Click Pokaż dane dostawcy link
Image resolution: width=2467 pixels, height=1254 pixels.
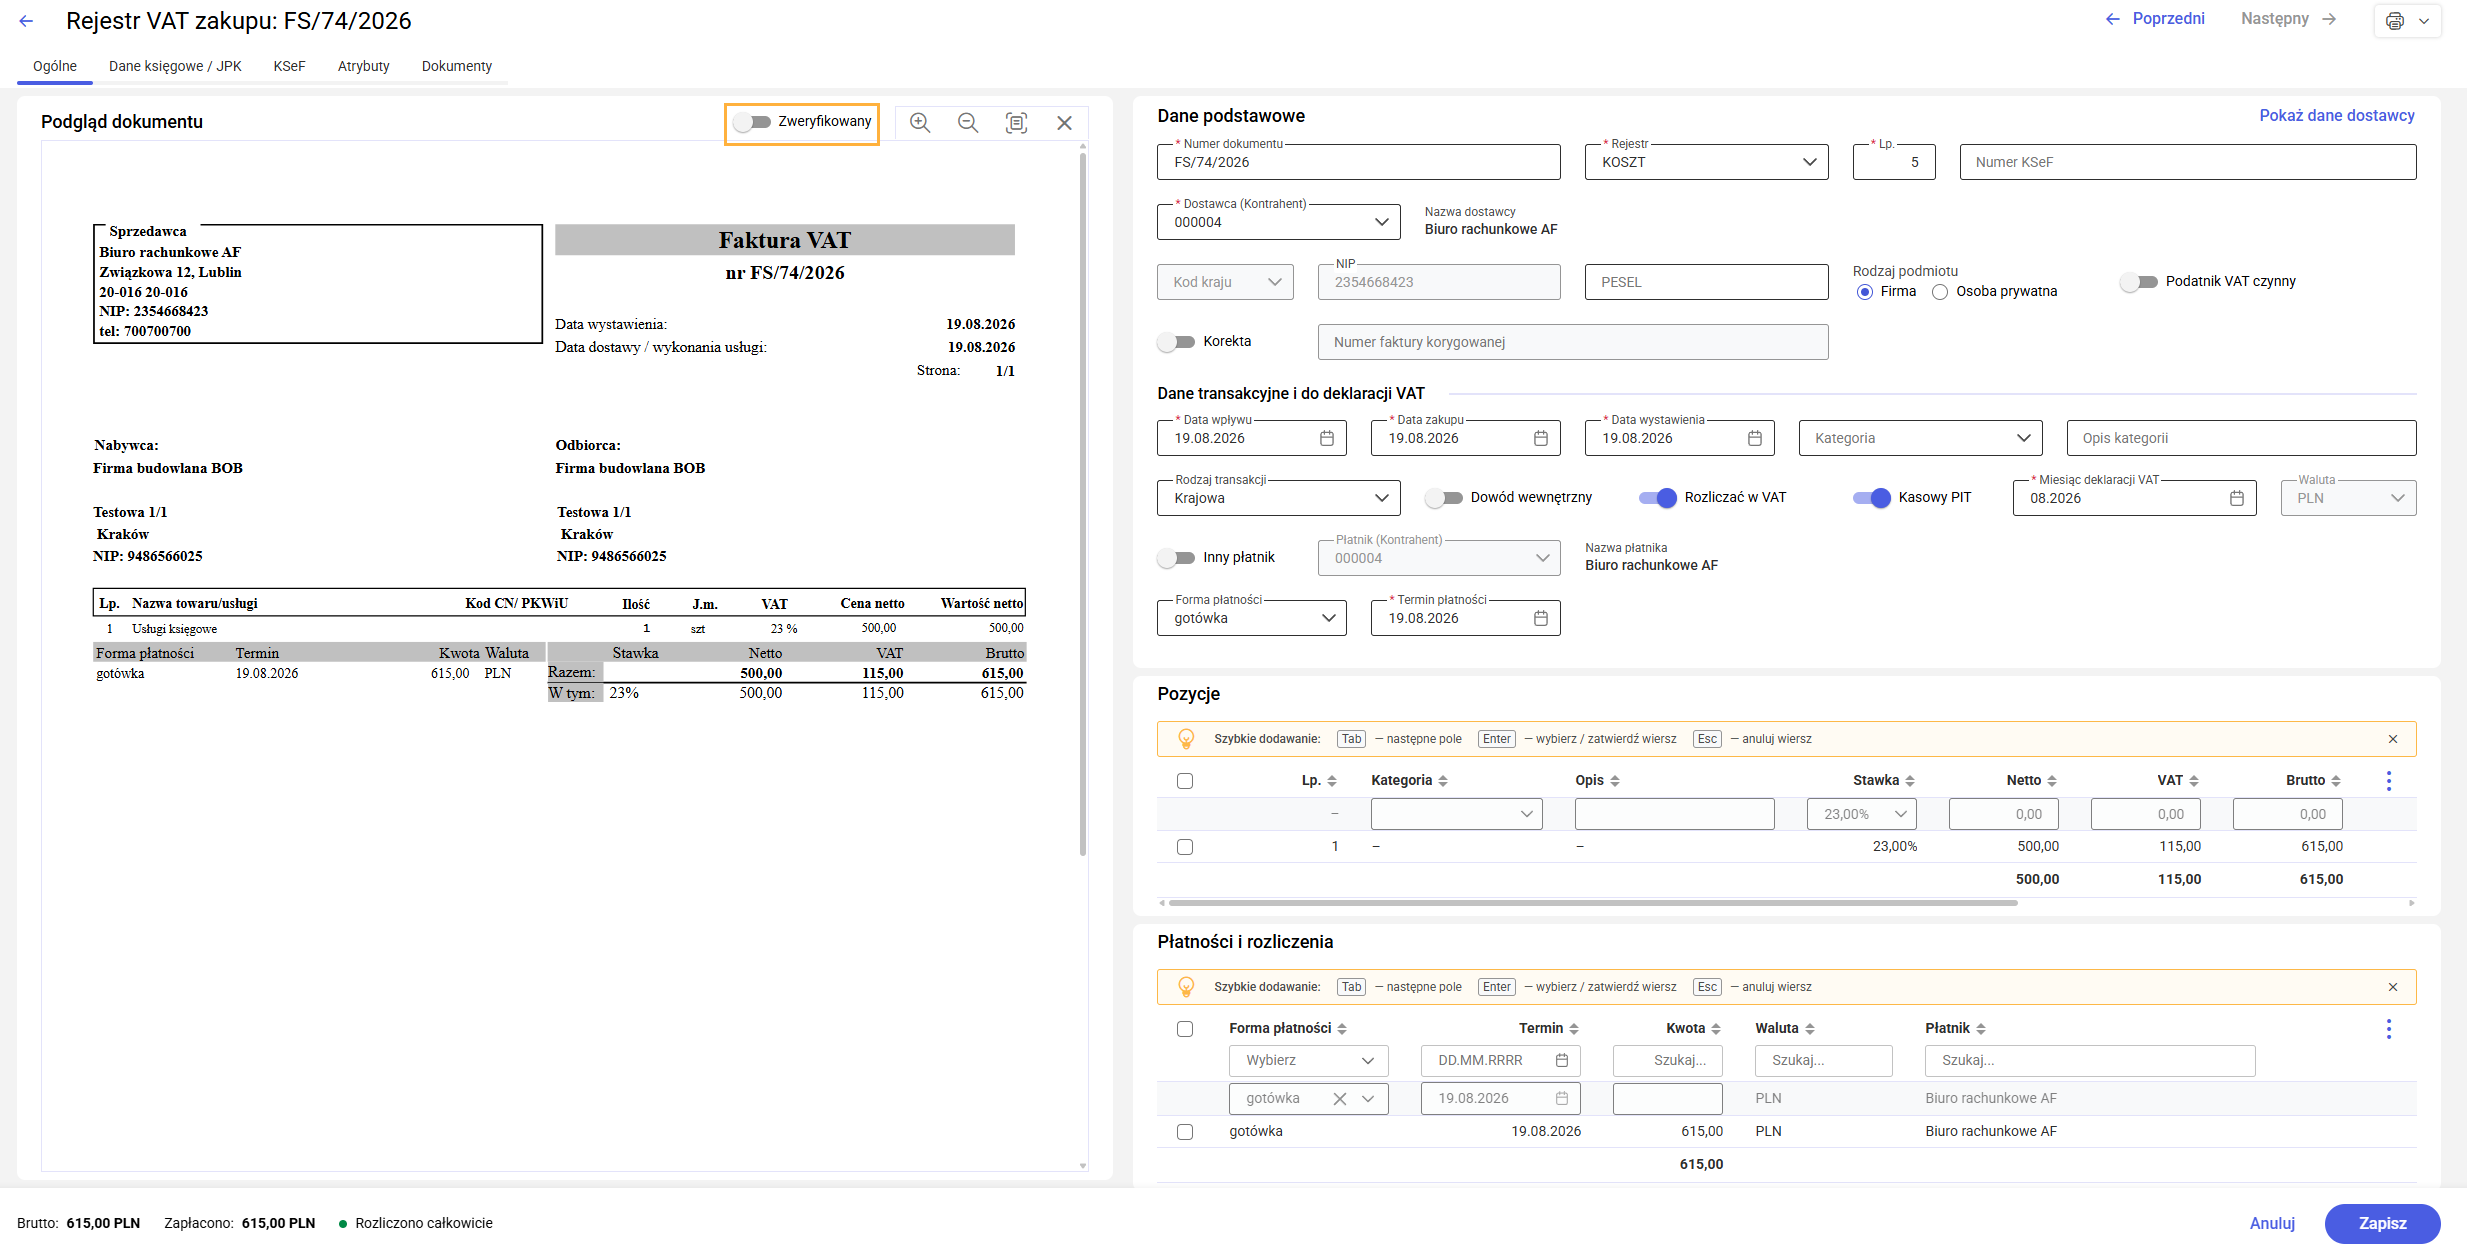[2337, 116]
